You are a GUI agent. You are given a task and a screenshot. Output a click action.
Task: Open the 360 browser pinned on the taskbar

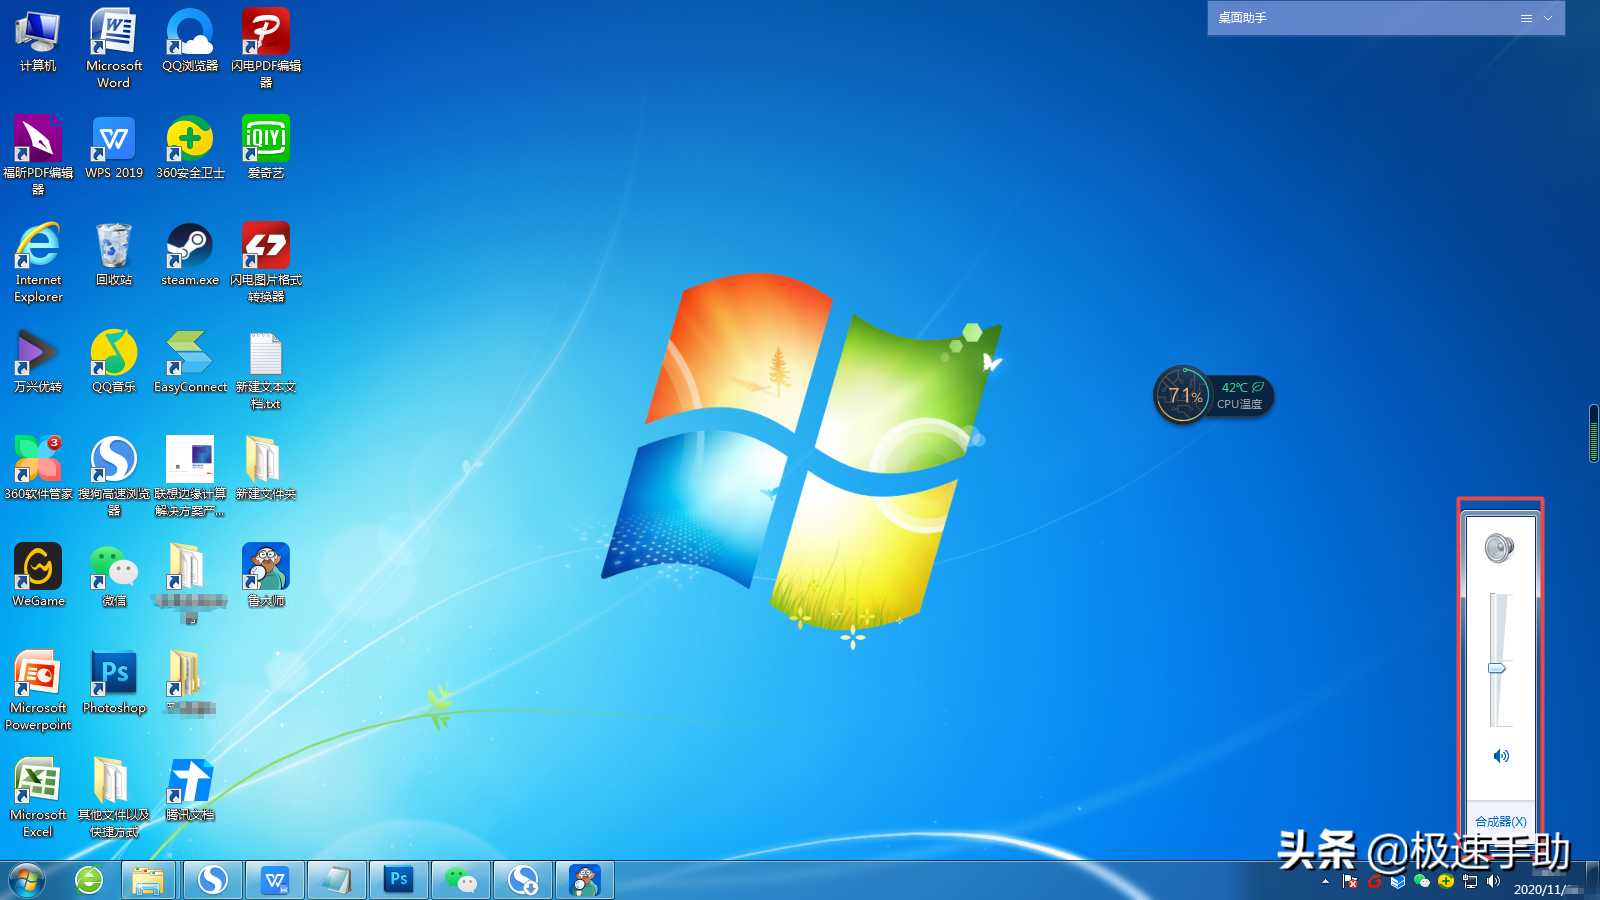click(x=89, y=880)
